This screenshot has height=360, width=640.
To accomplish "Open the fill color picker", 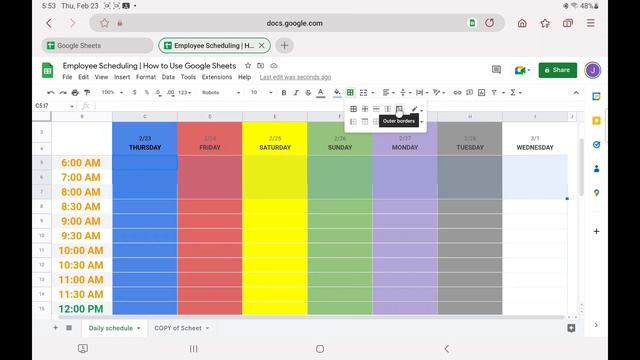I will tap(337, 93).
